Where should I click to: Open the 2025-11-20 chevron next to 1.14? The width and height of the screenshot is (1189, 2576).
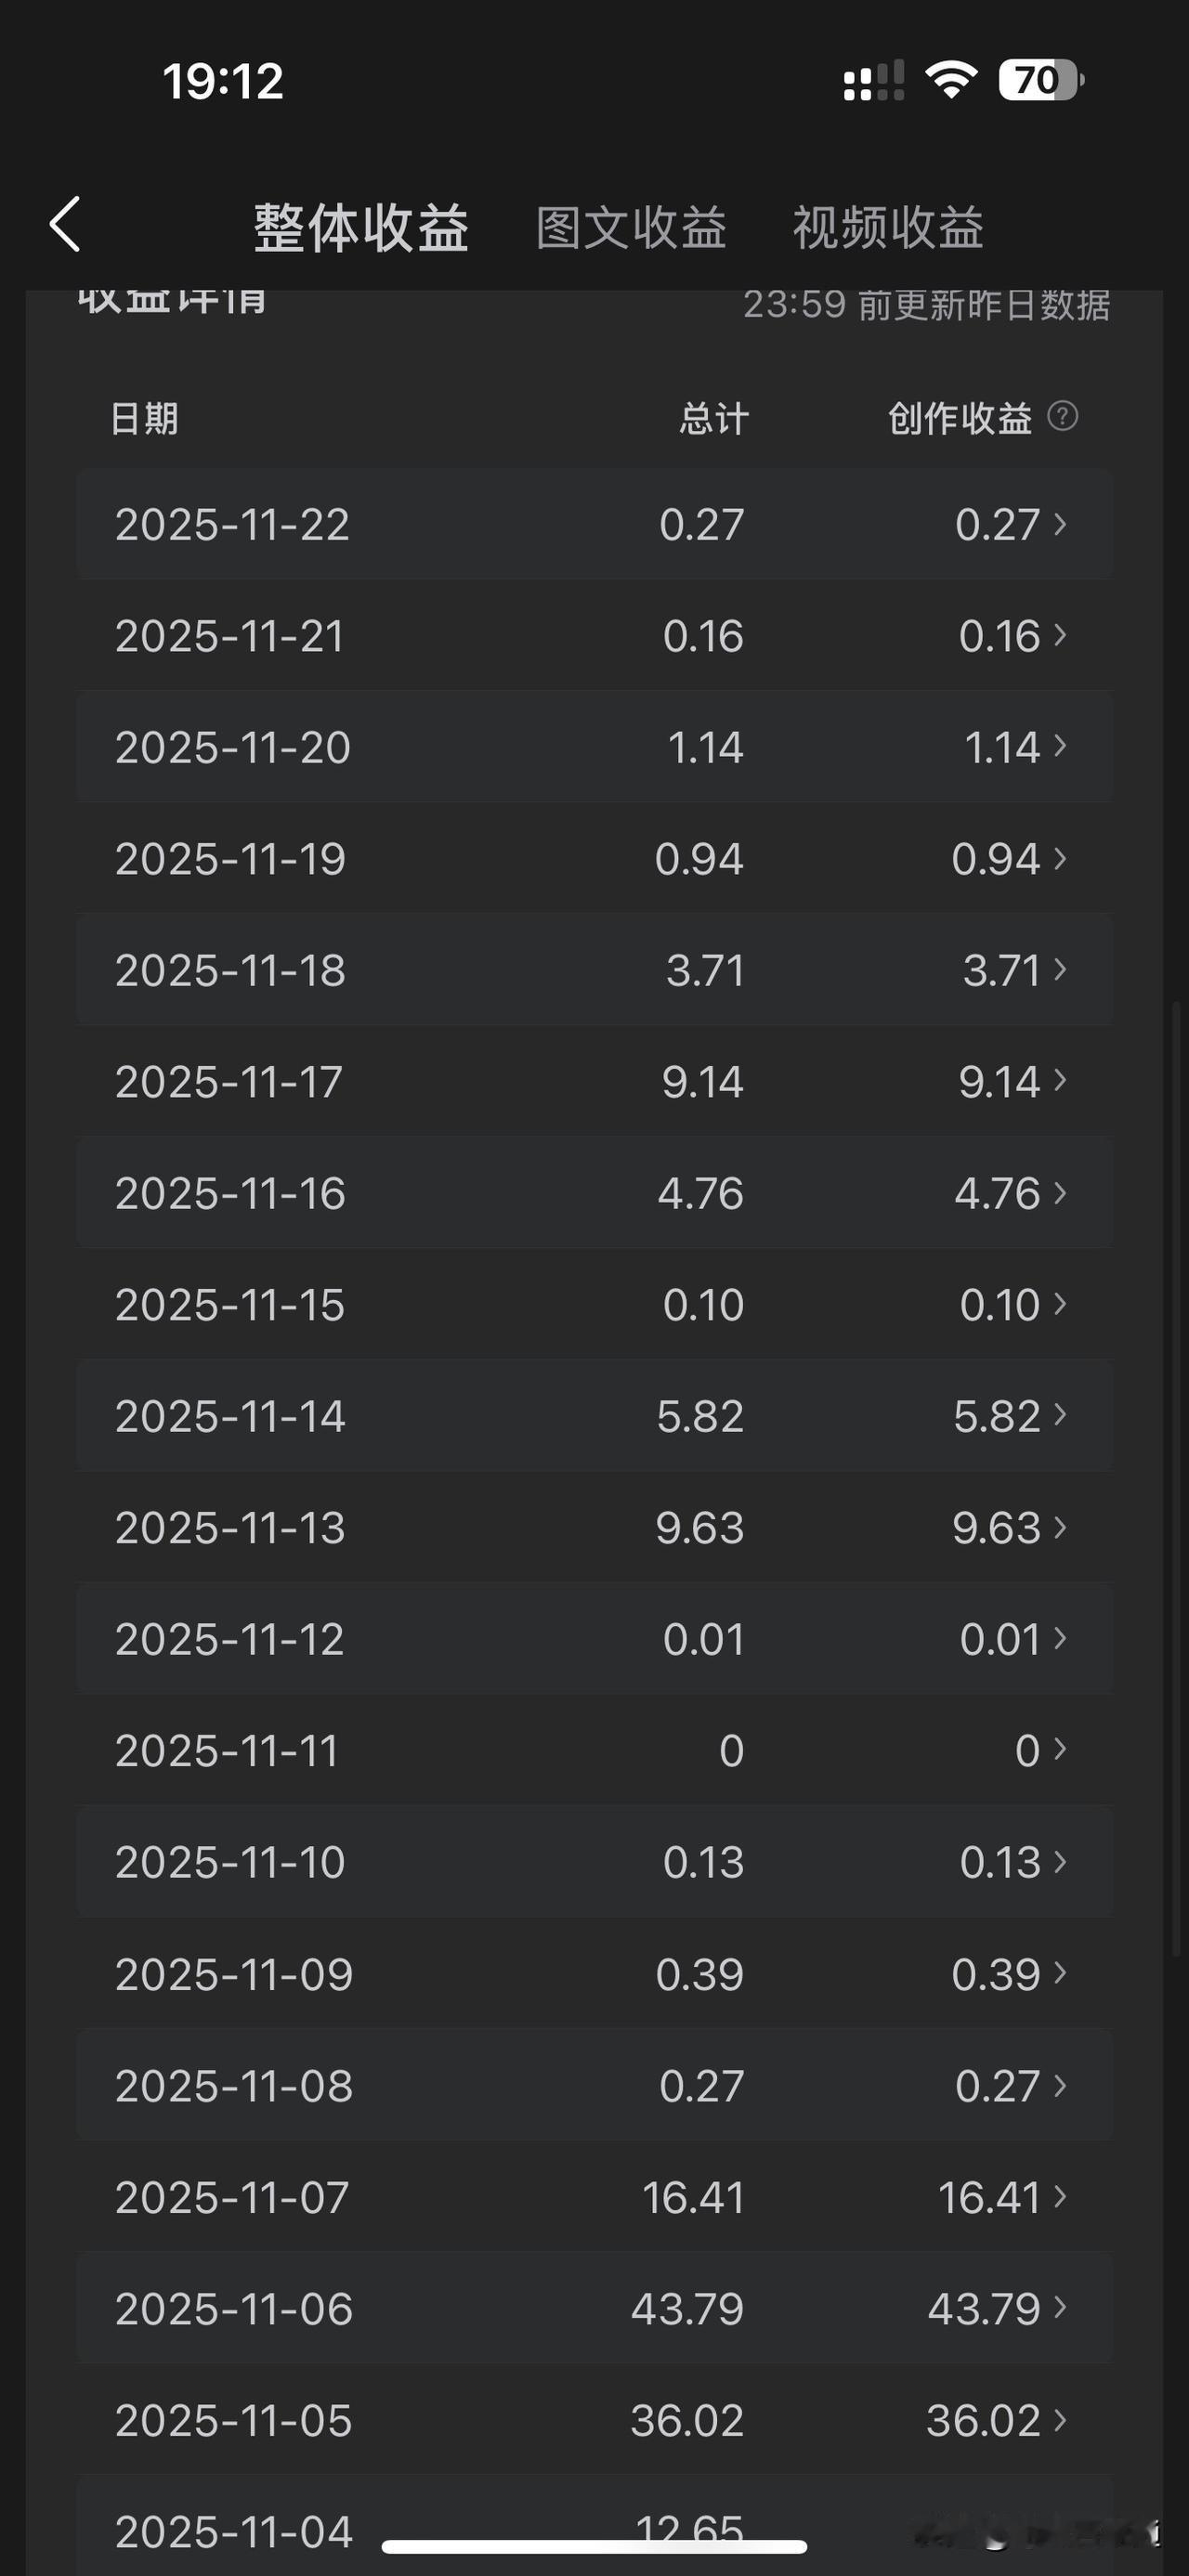(x=1060, y=746)
